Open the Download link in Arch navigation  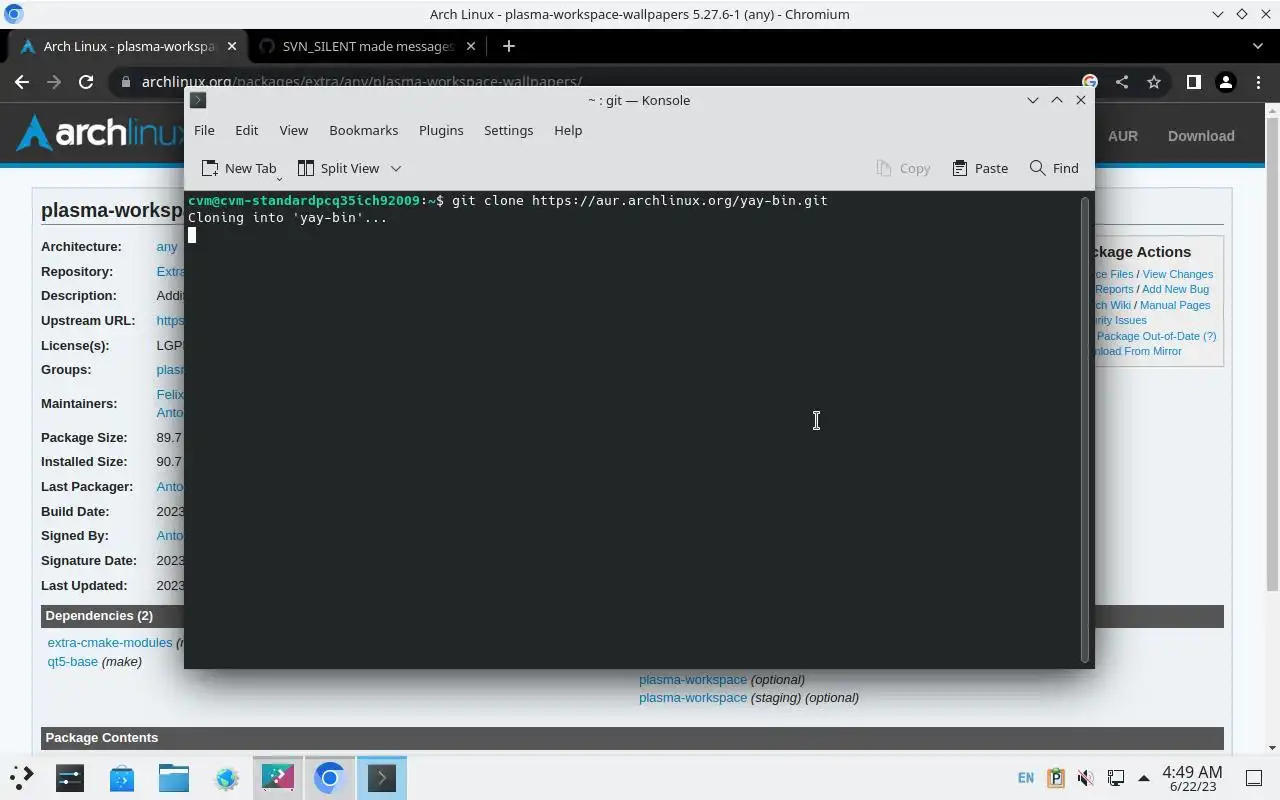click(x=1201, y=136)
